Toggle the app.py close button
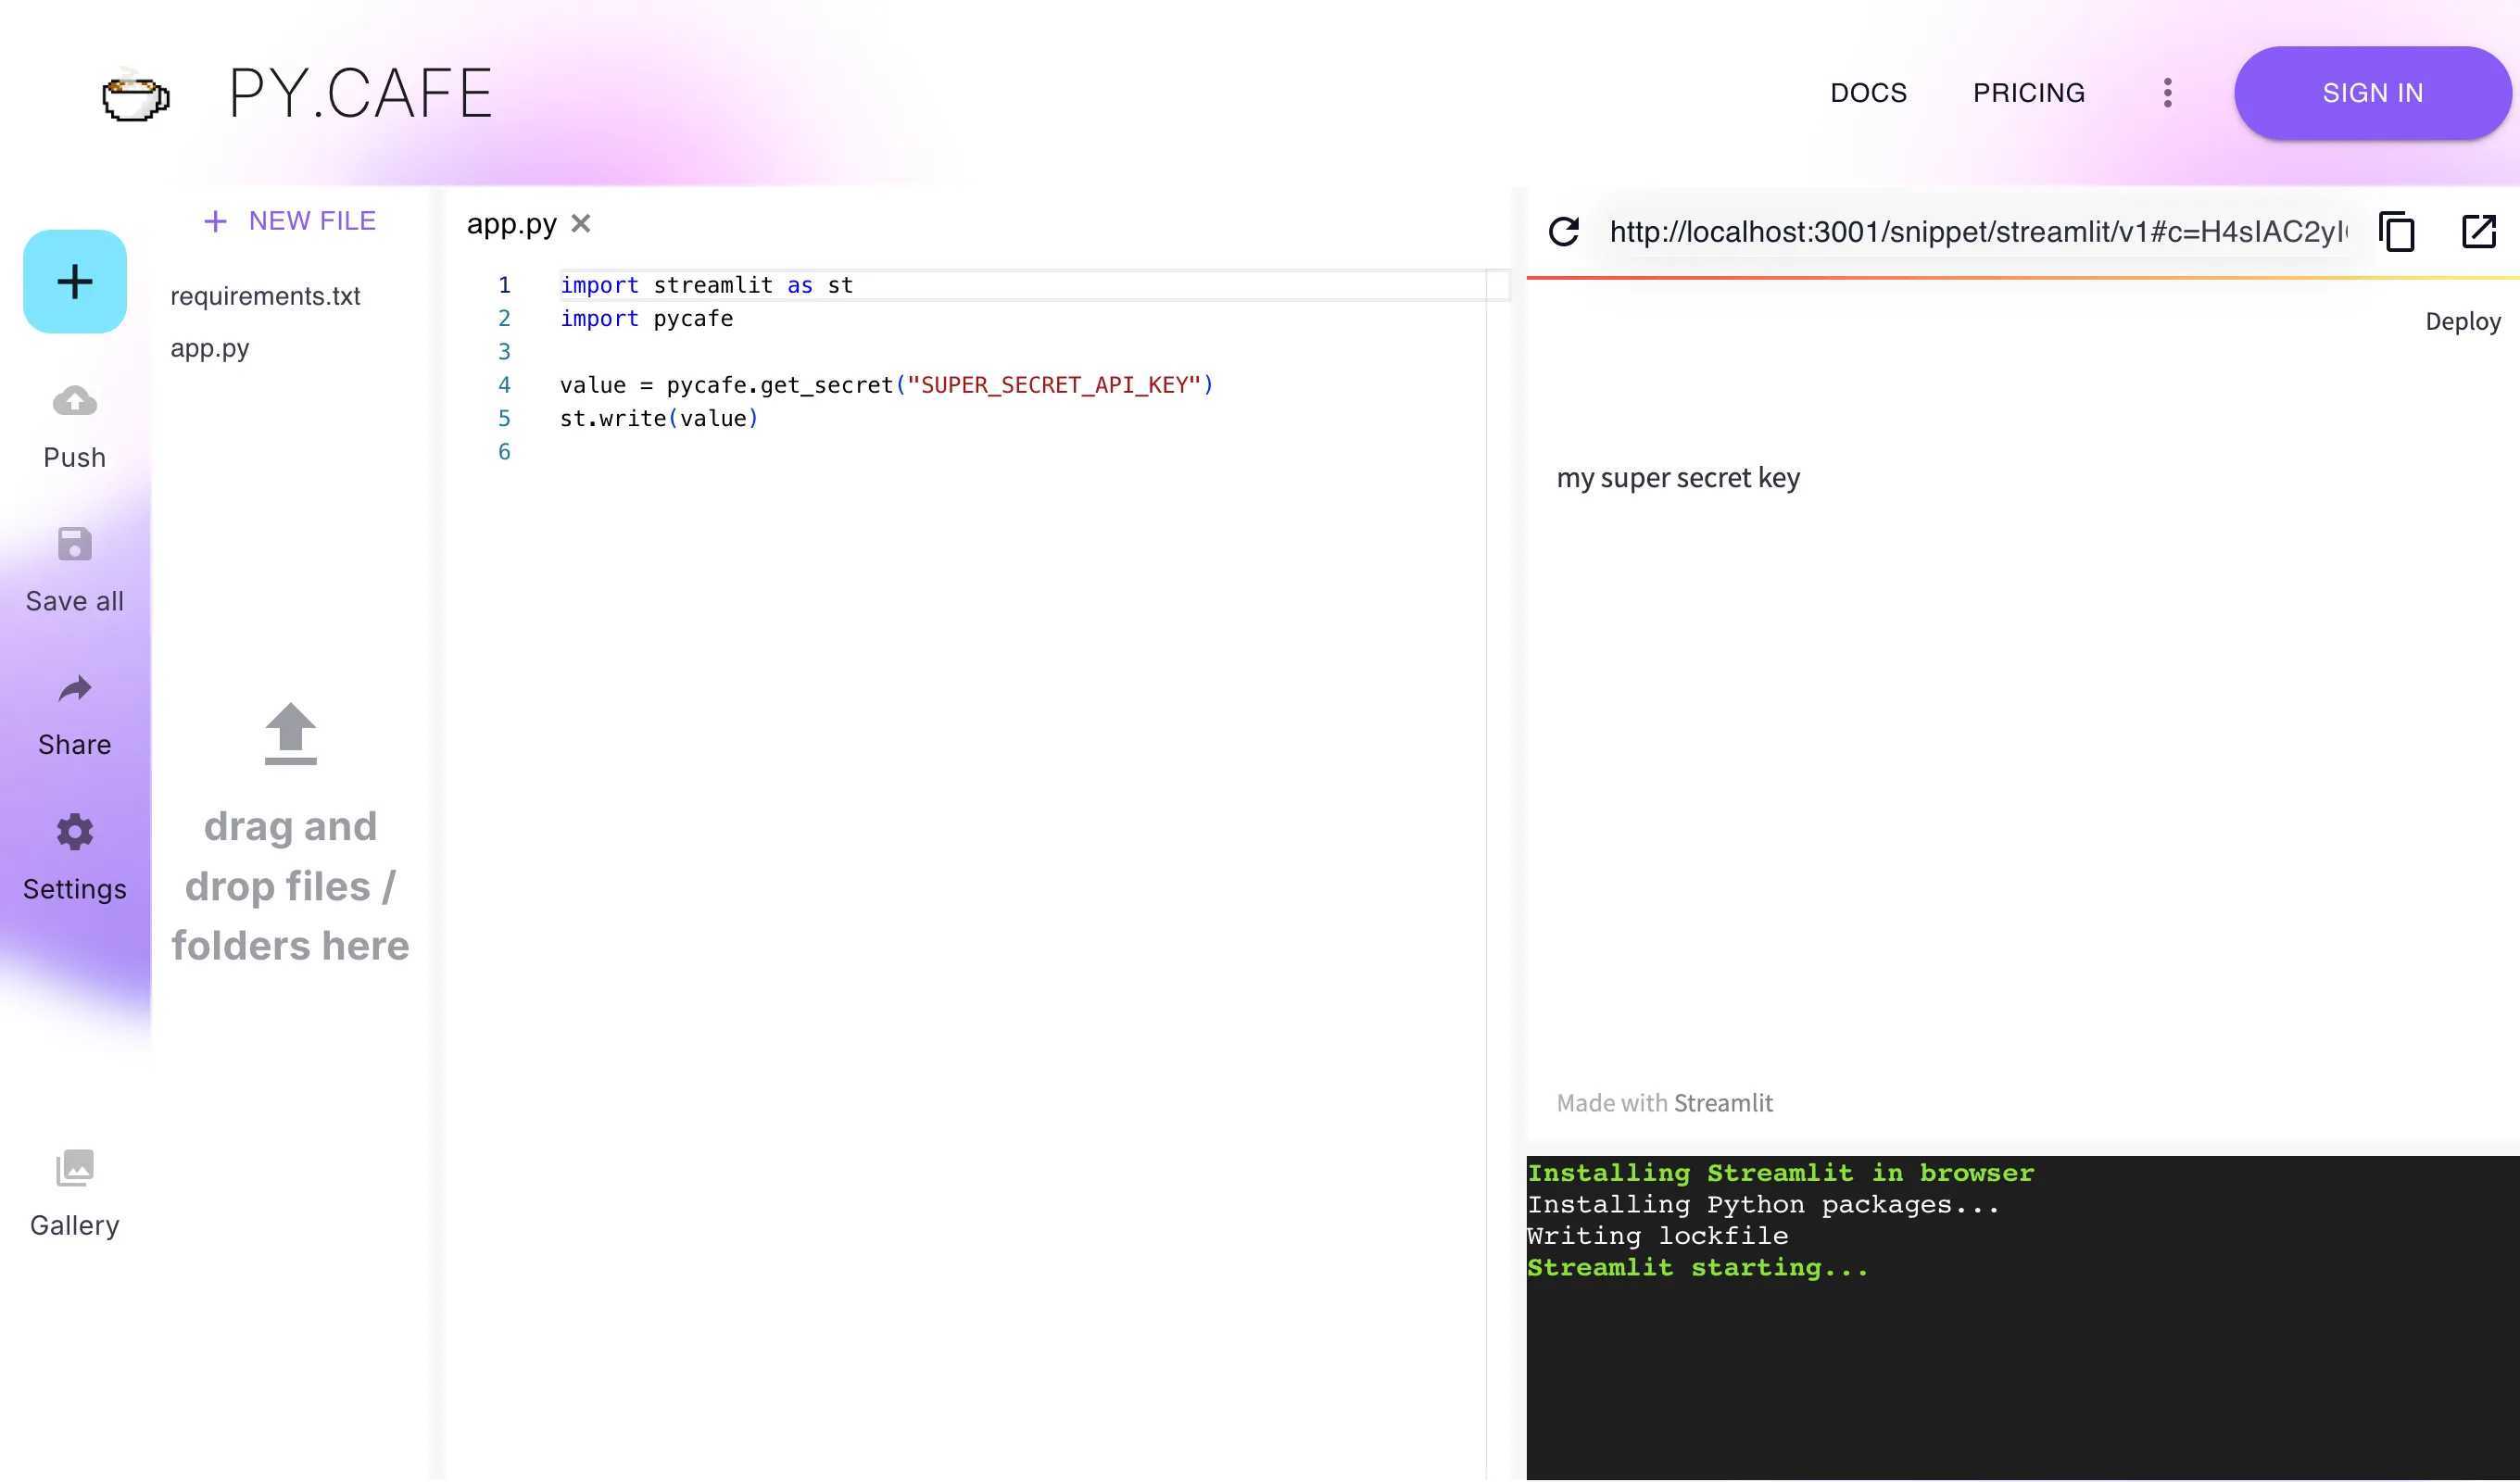The height and width of the screenshot is (1482, 2520). 583,224
